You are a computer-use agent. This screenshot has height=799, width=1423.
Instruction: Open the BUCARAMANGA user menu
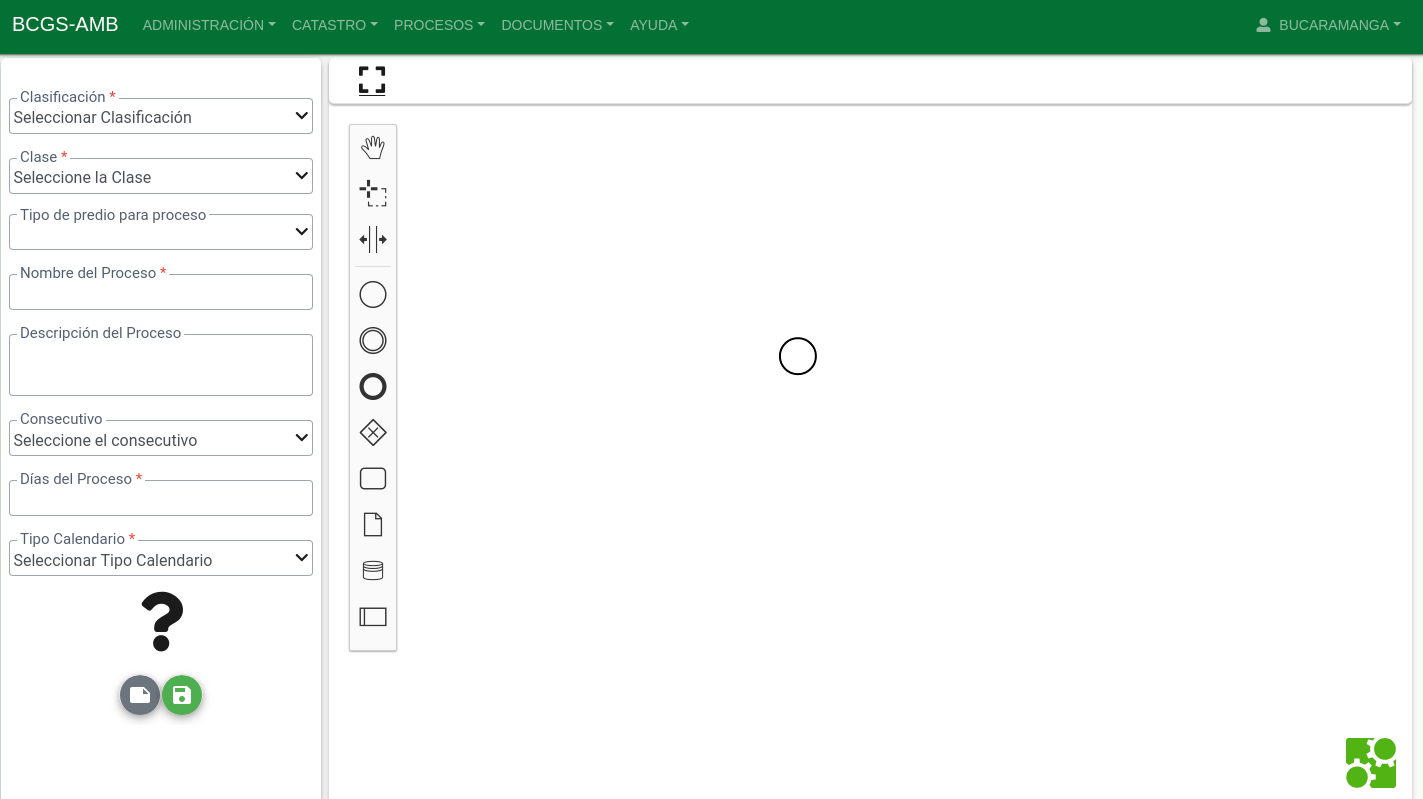coord(1328,25)
